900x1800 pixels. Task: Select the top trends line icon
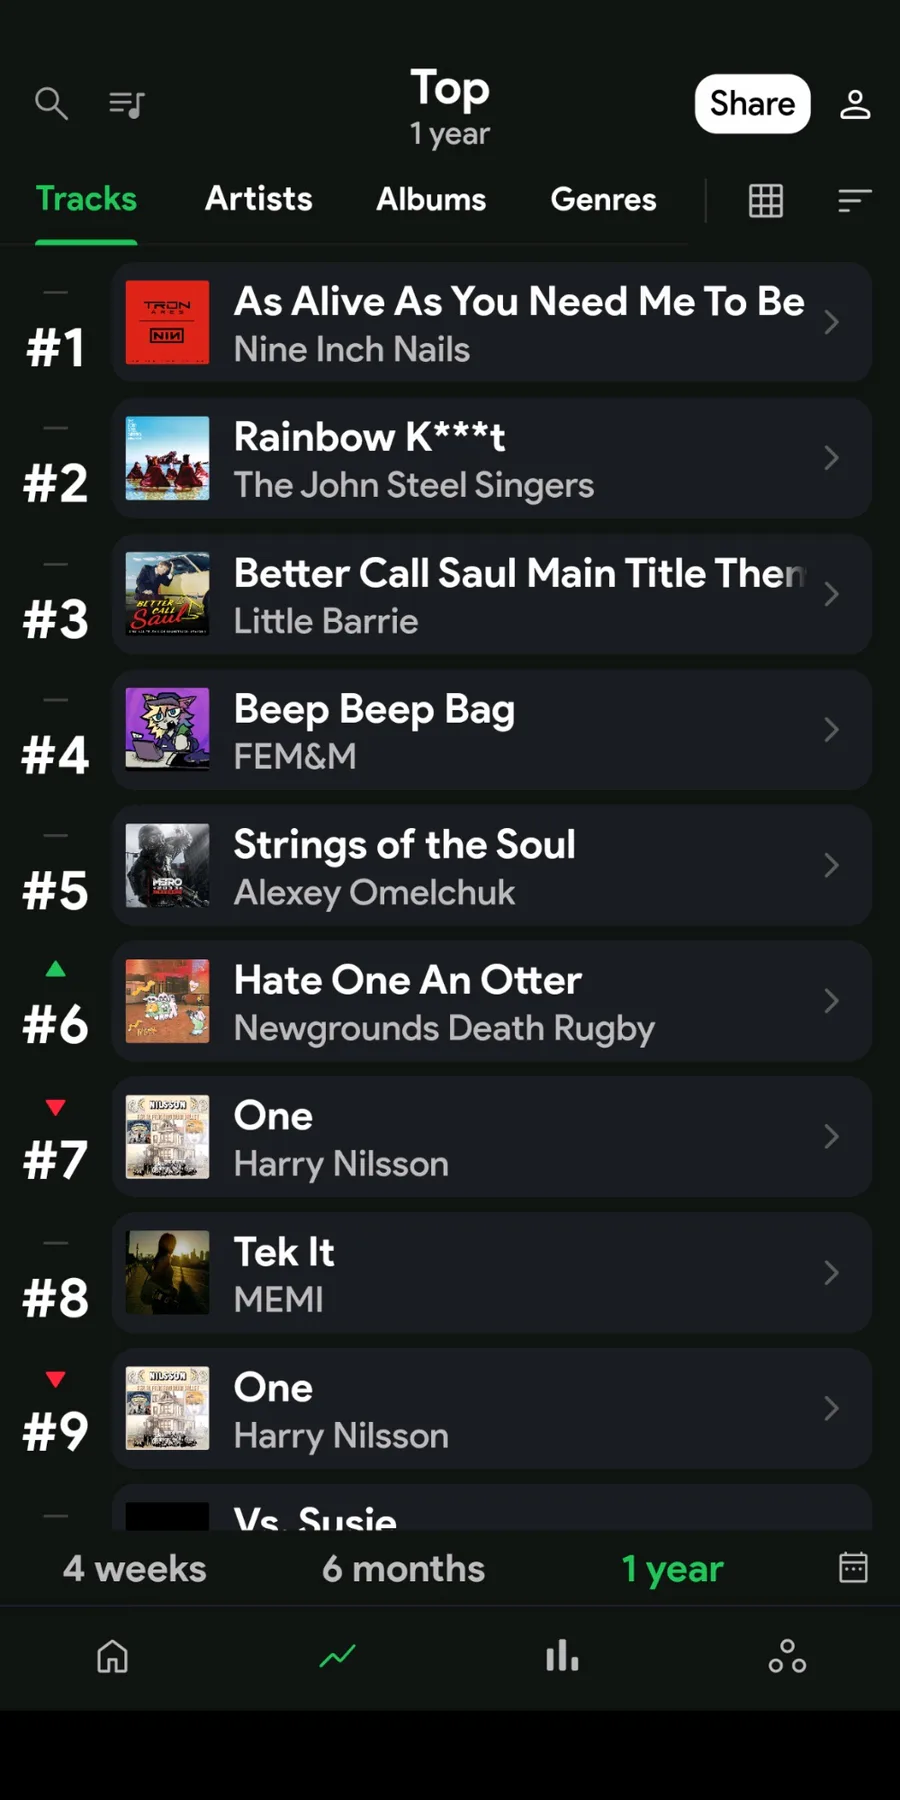[337, 1657]
